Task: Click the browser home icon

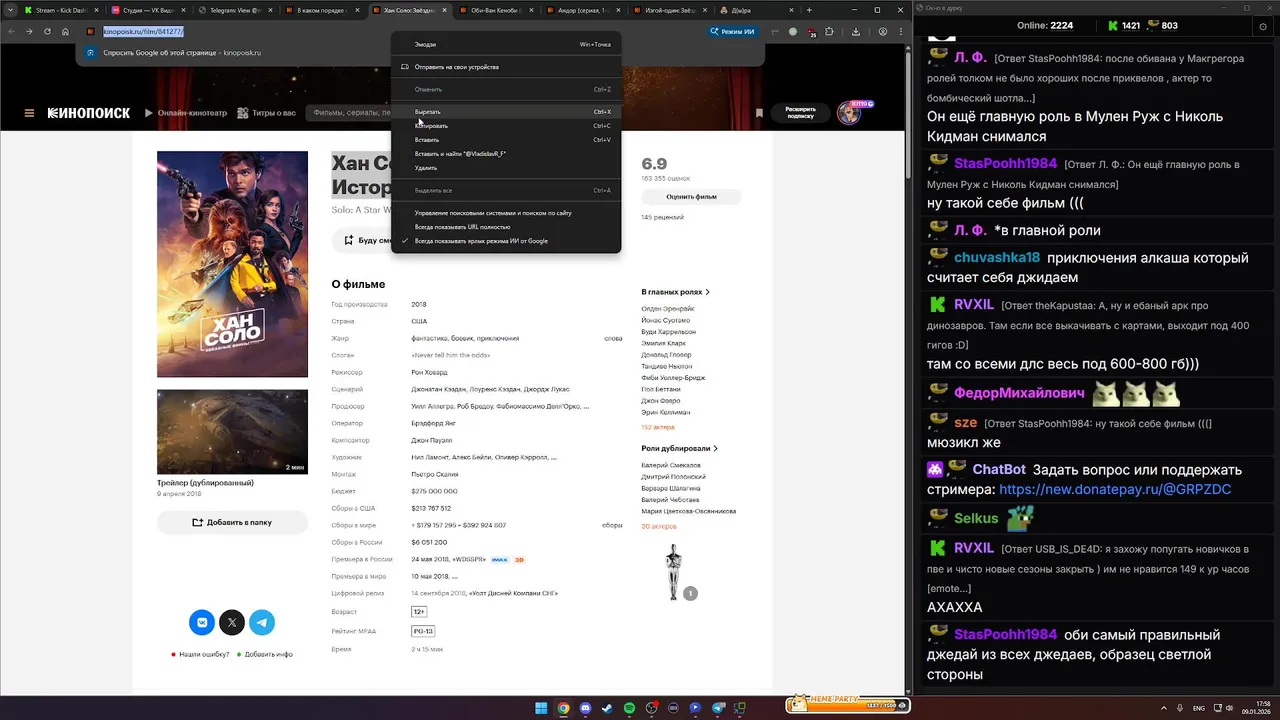Action: (x=66, y=31)
